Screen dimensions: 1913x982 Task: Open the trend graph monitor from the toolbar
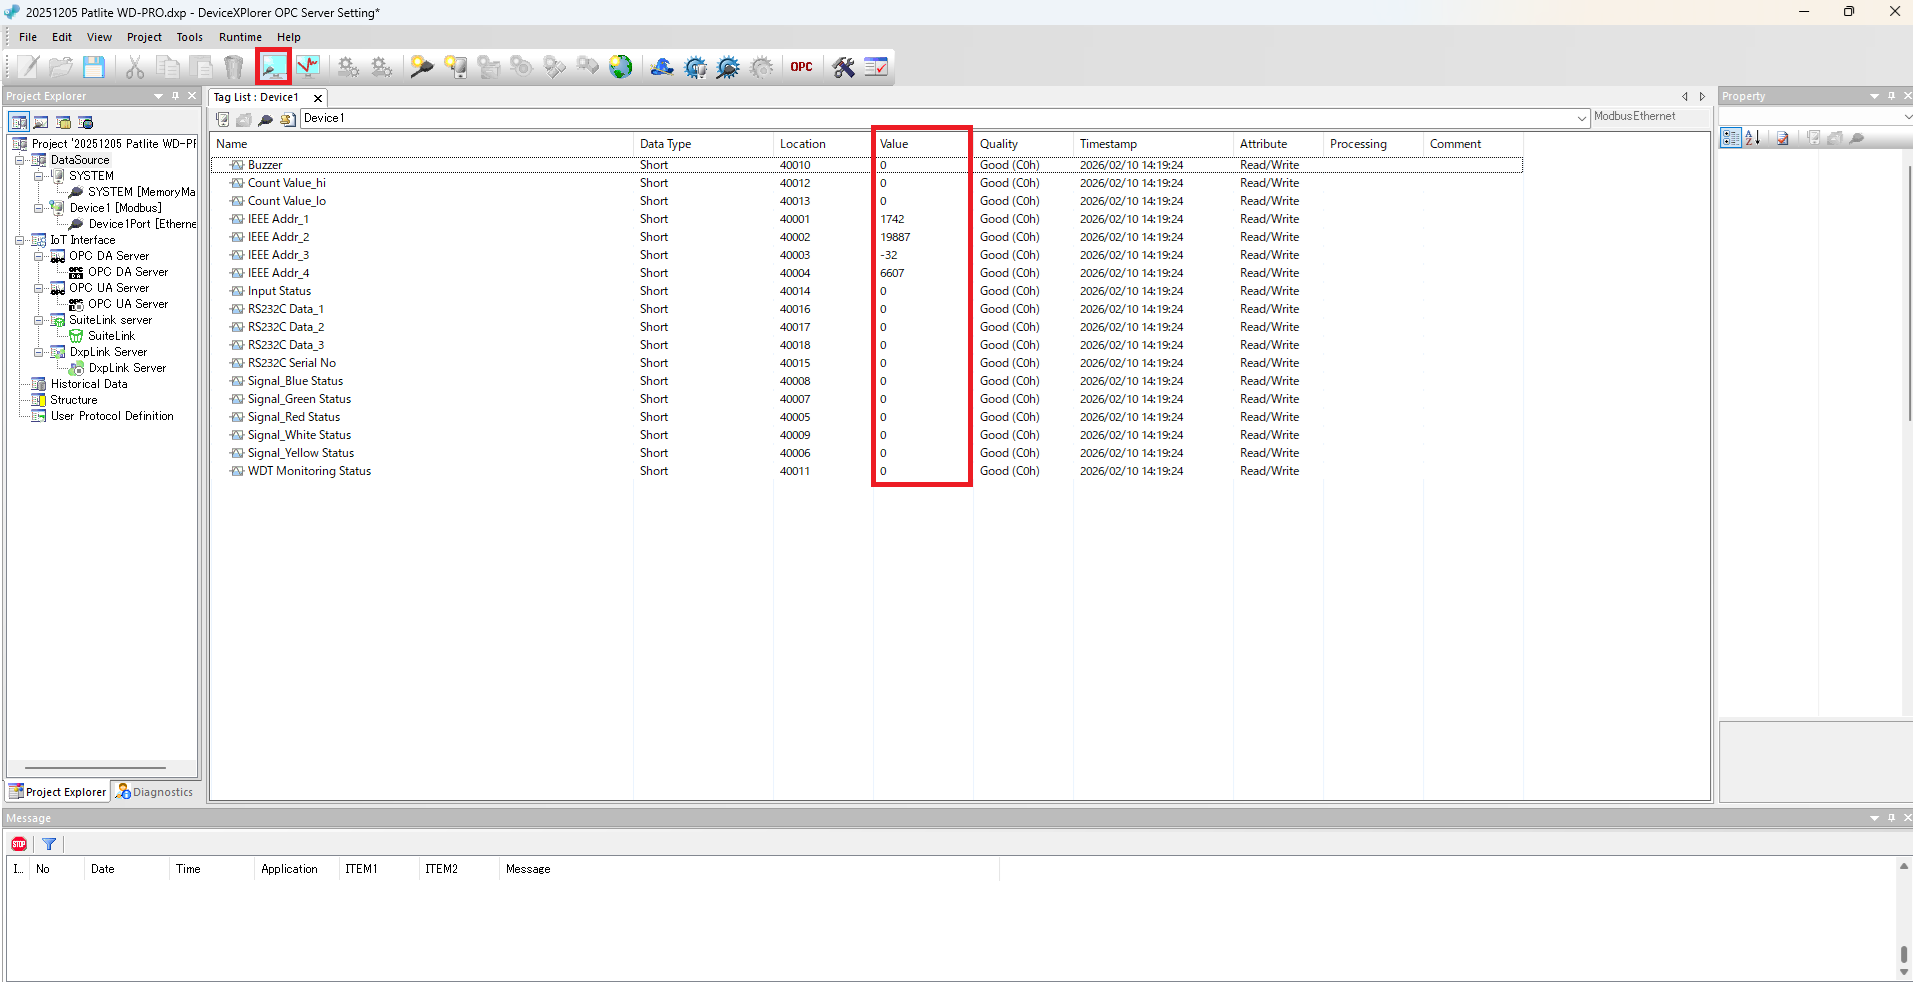click(x=307, y=66)
